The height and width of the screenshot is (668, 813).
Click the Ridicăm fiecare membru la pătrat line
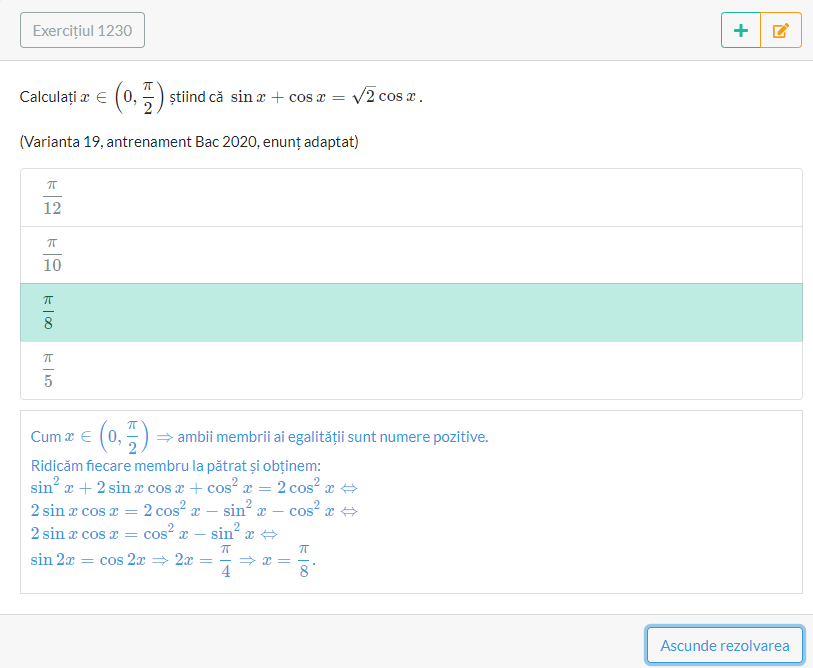(176, 465)
